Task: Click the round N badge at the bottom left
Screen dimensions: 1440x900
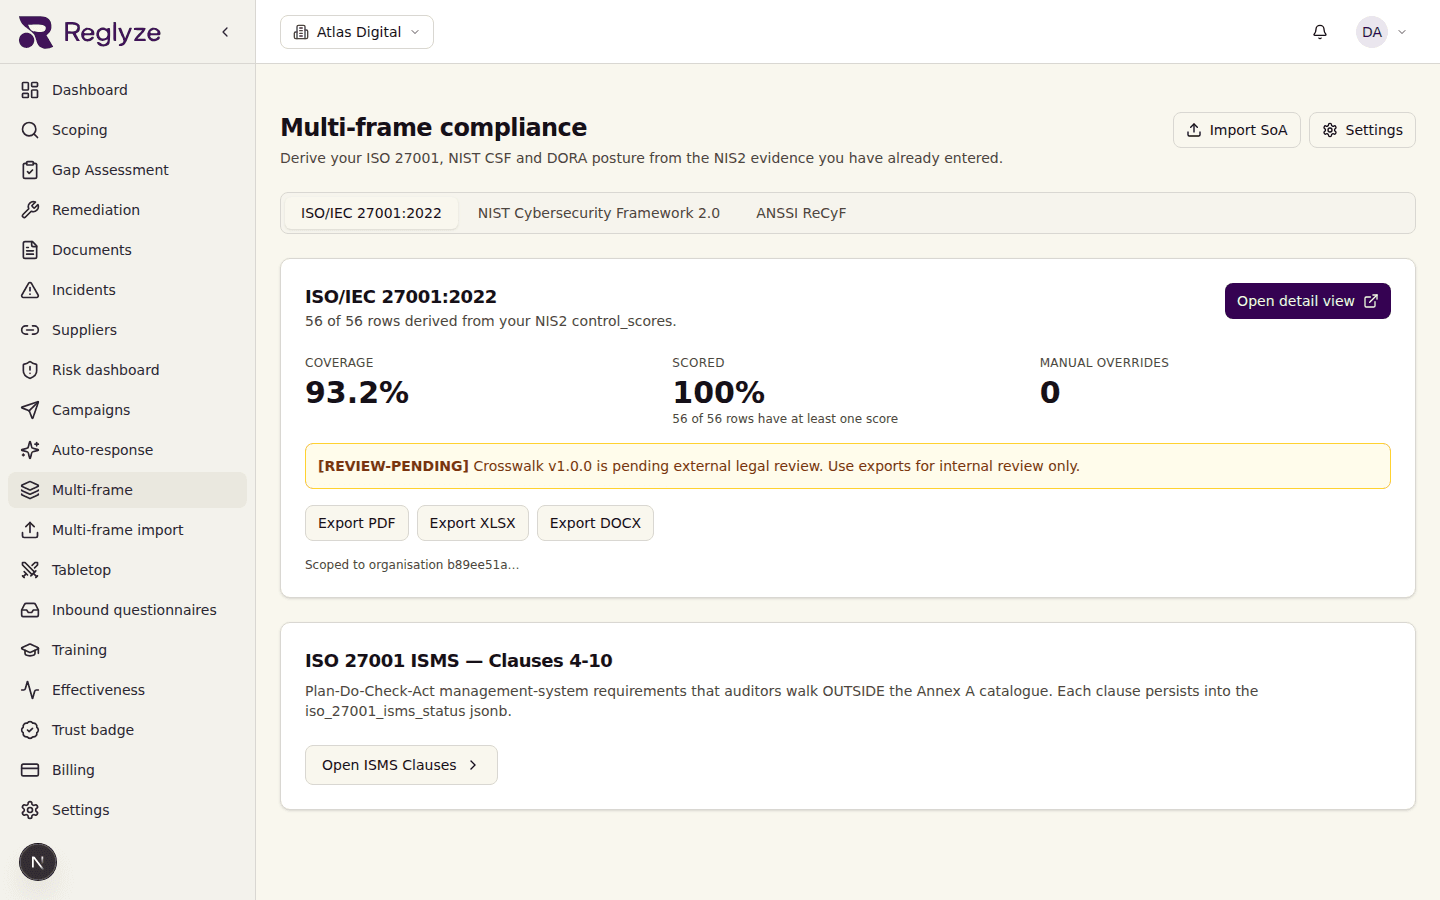Action: (38, 862)
